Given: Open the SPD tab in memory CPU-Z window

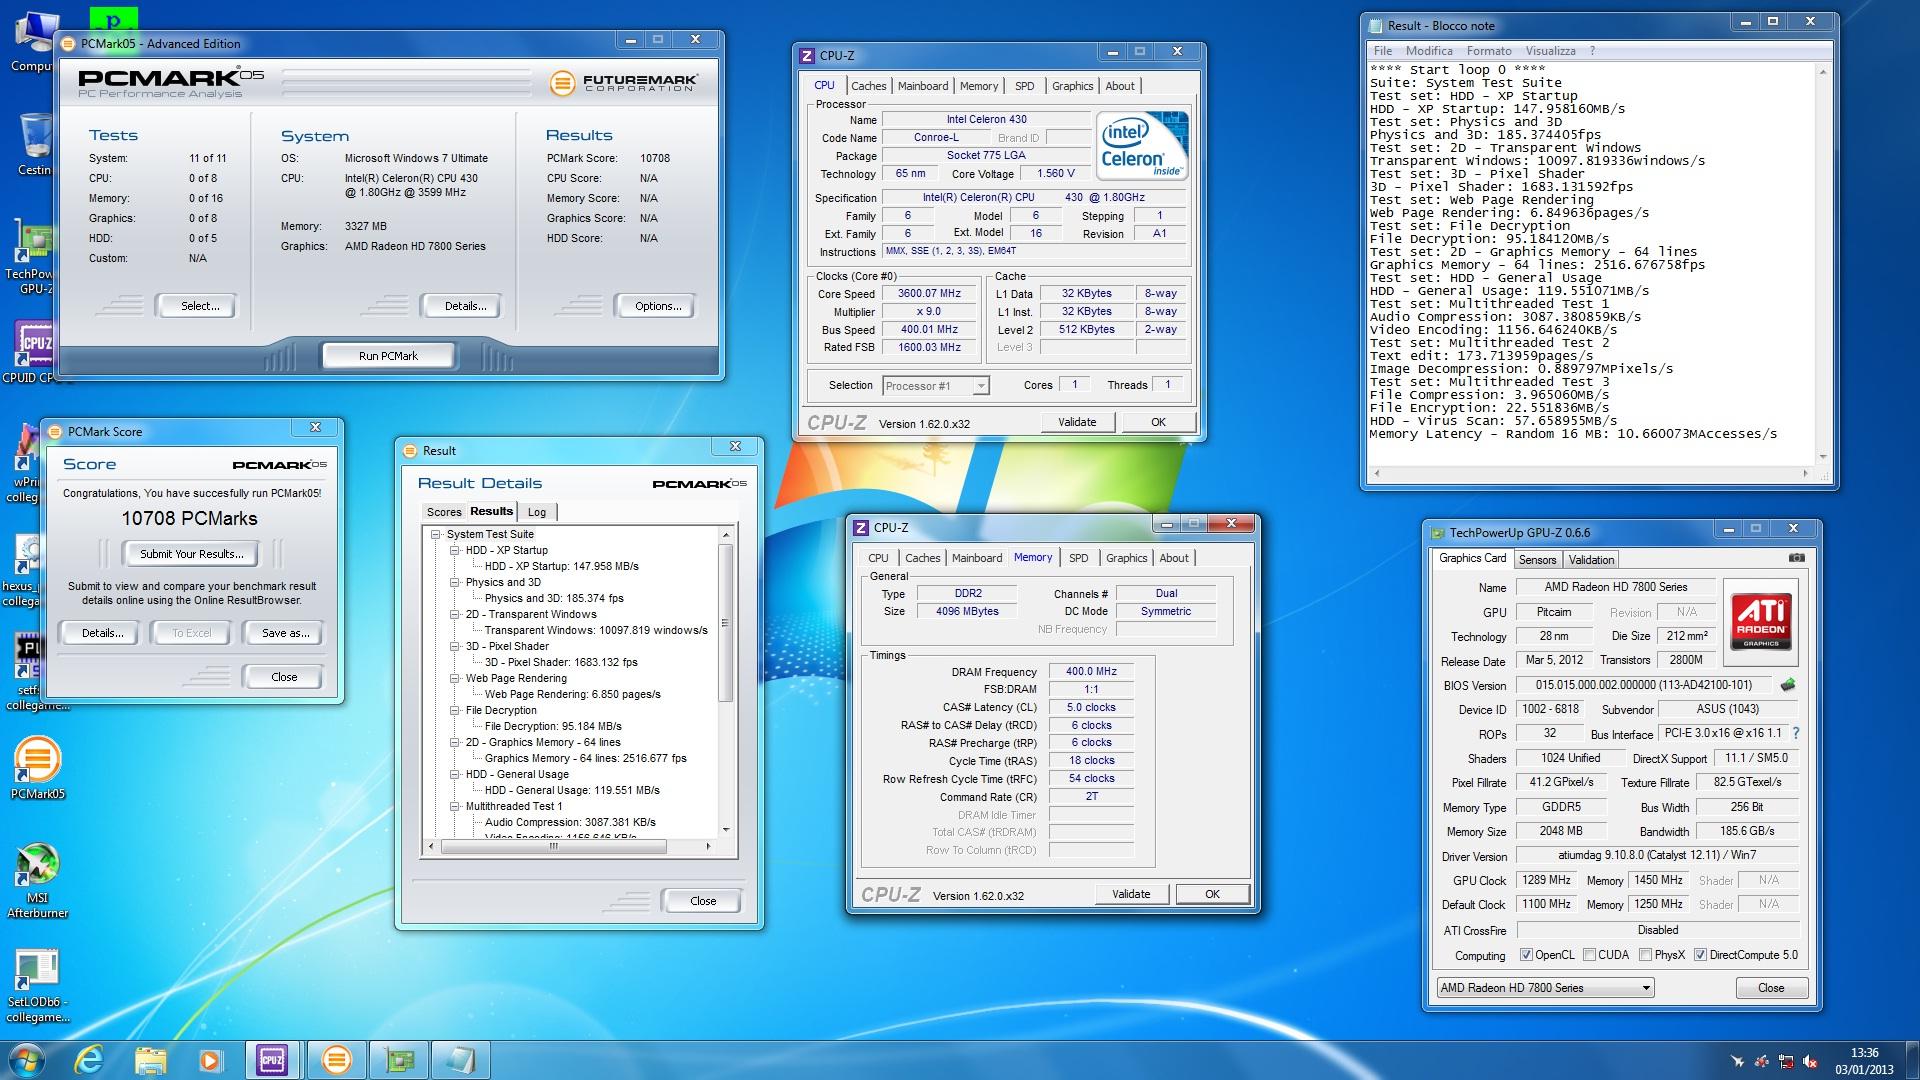Looking at the screenshot, I should [x=1078, y=558].
